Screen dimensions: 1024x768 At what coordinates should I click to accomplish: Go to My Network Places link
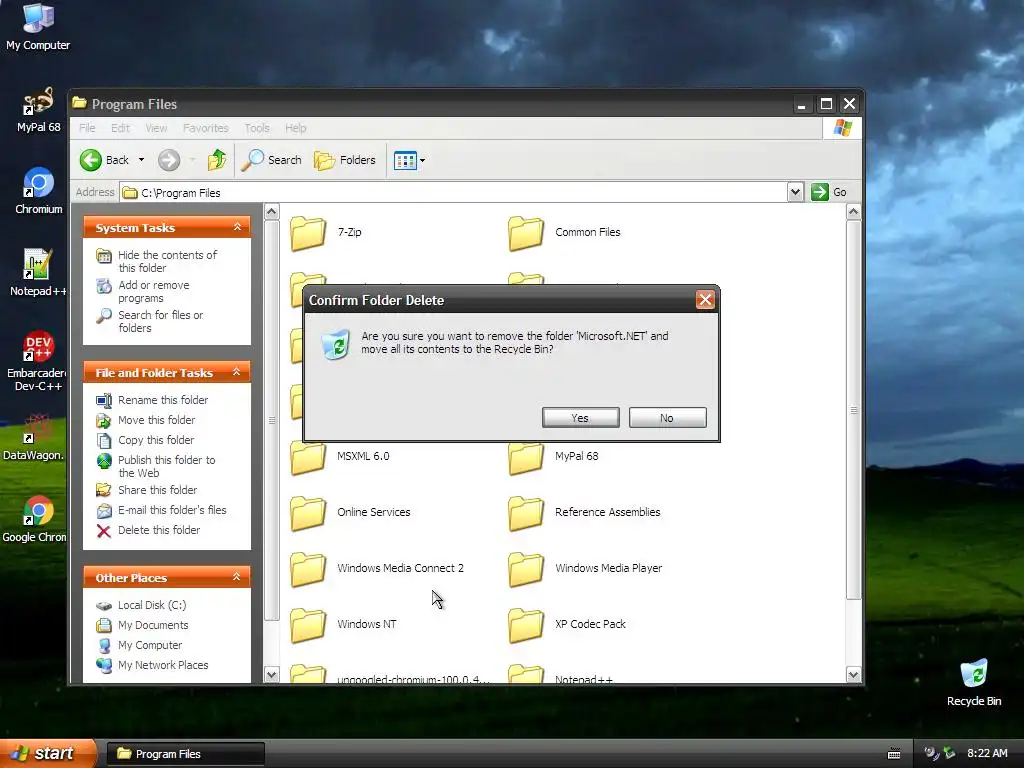pyautogui.click(x=163, y=665)
